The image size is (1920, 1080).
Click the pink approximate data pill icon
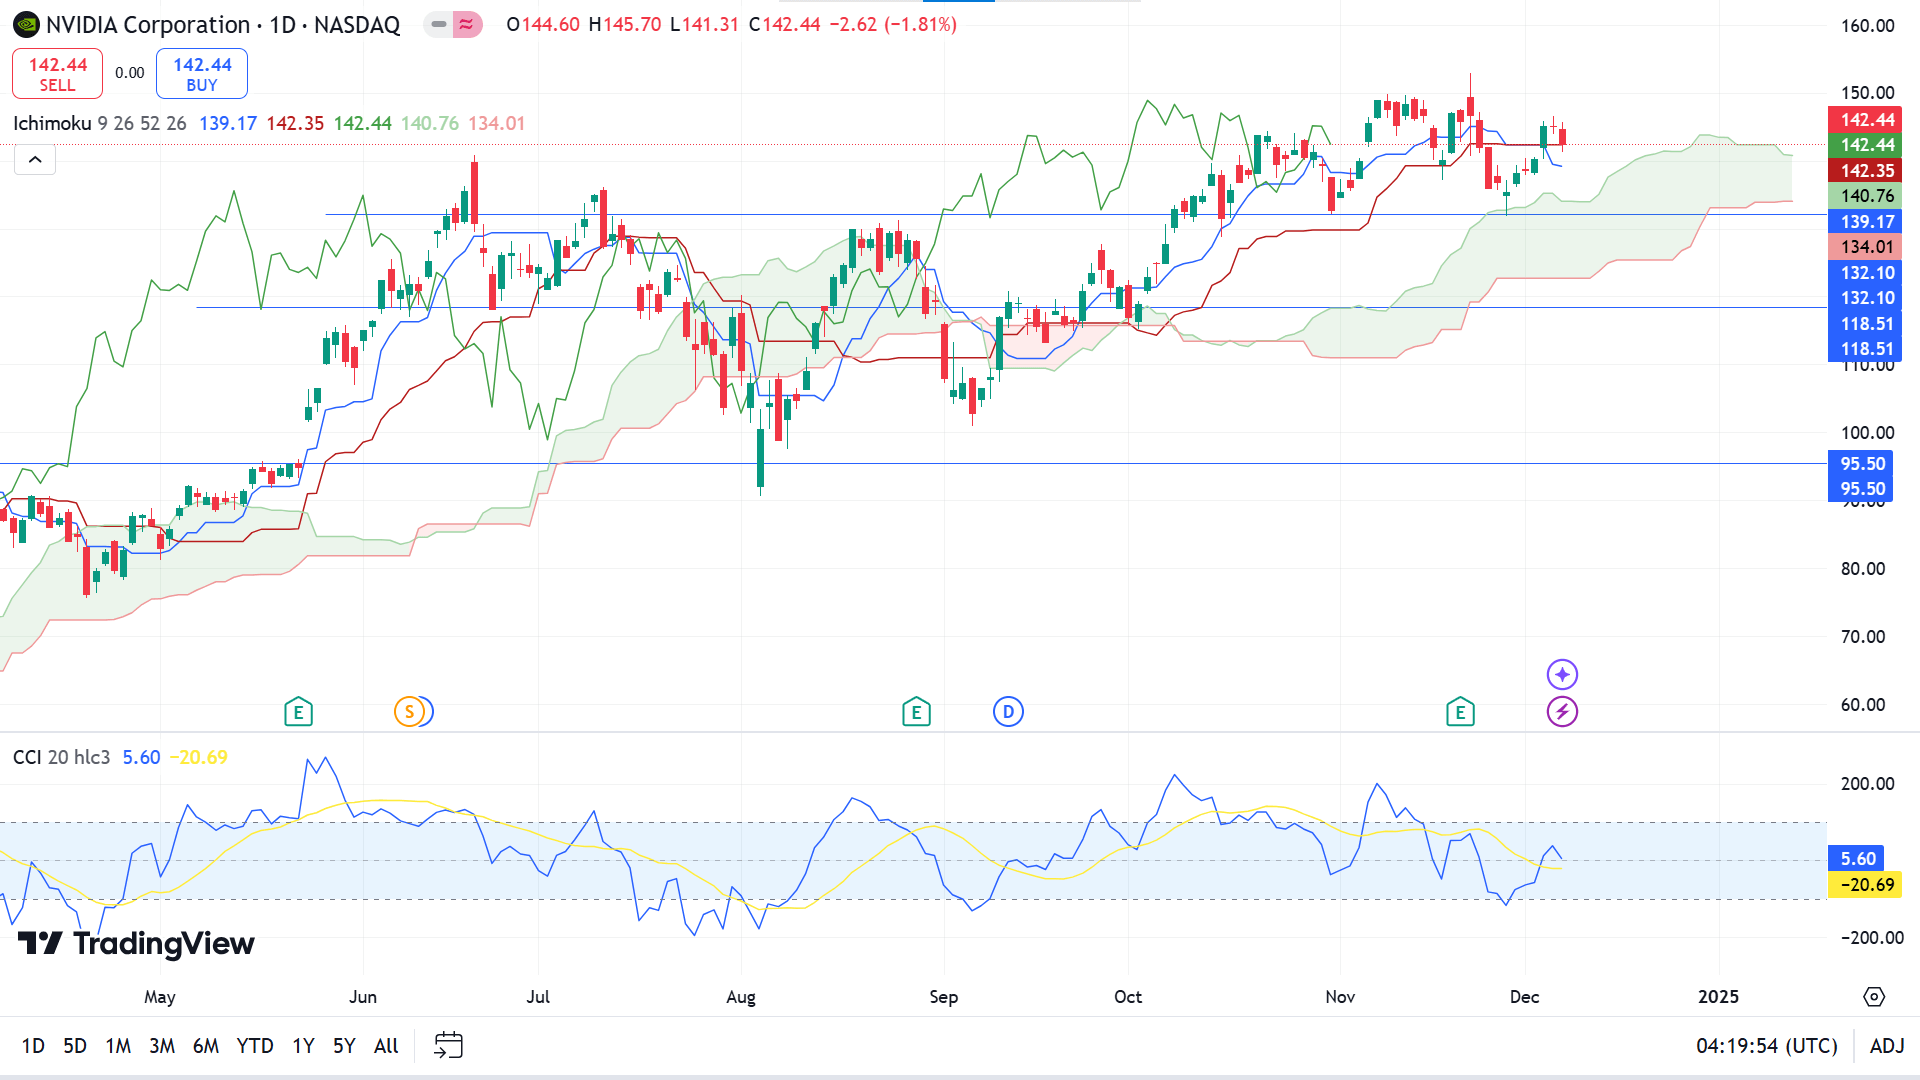coord(467,24)
